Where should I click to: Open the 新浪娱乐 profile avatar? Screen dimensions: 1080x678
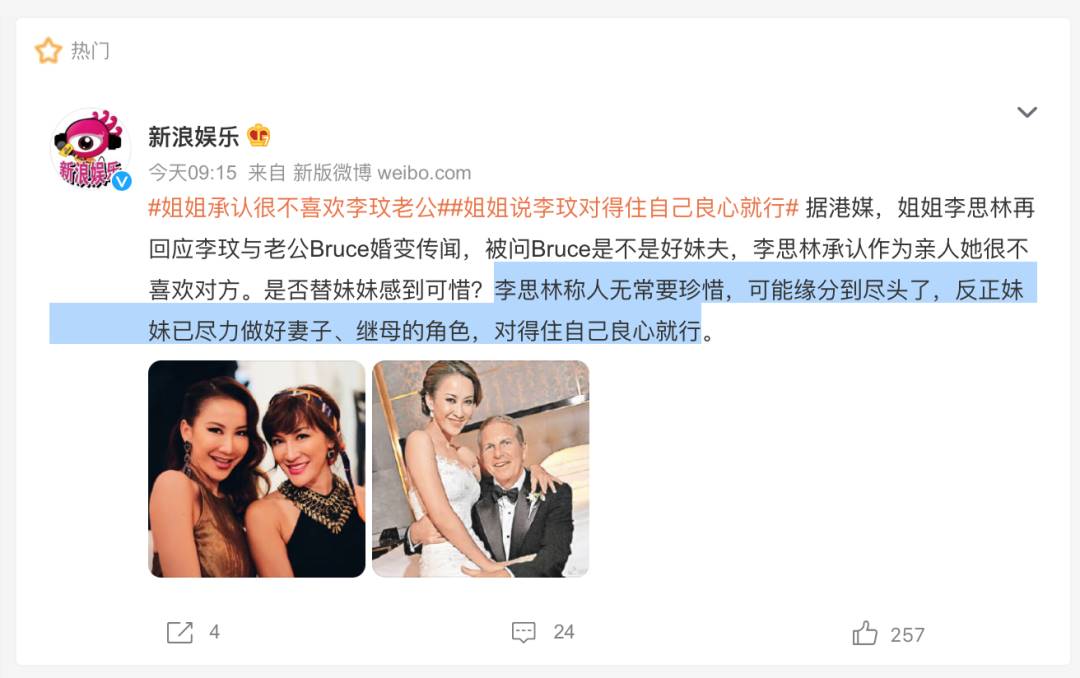click(x=90, y=149)
